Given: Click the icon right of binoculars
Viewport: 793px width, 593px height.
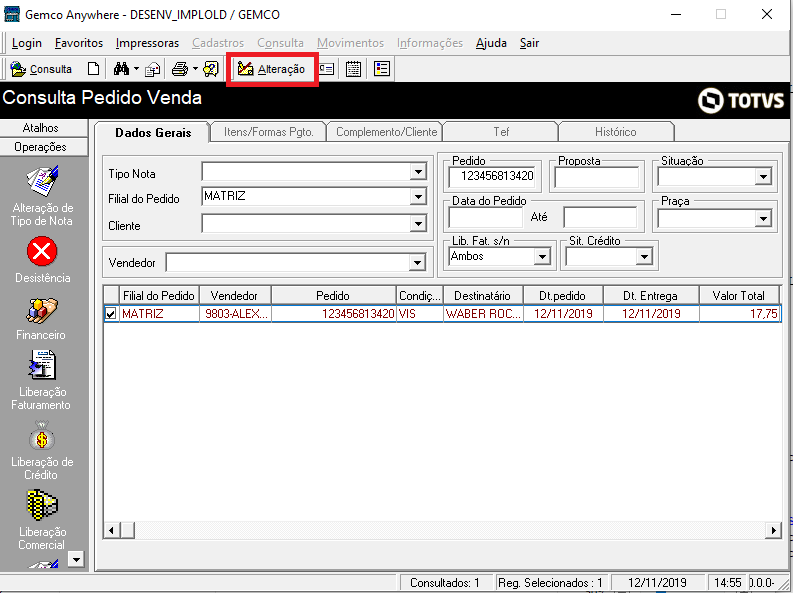Looking at the screenshot, I should (152, 69).
